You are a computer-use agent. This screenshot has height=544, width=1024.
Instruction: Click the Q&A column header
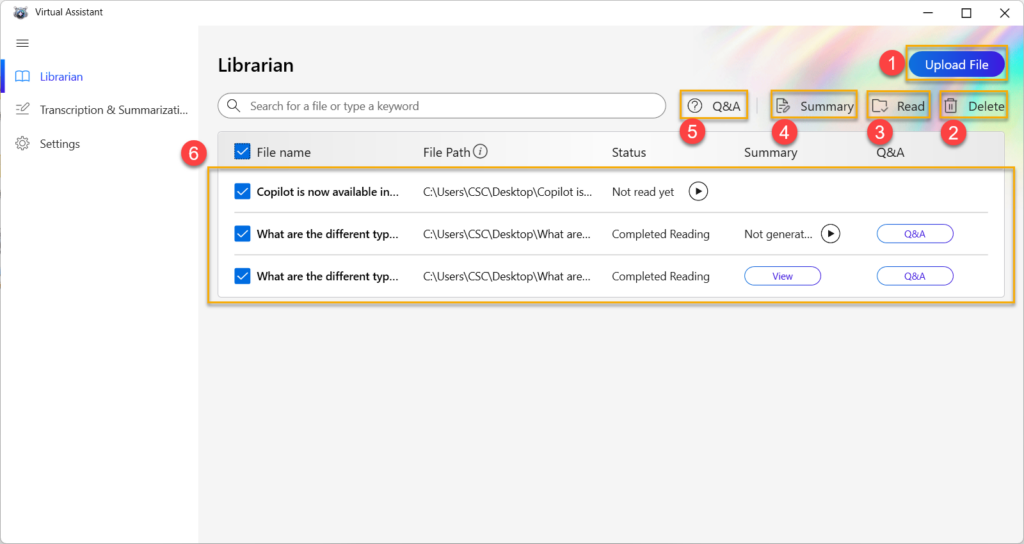(x=890, y=152)
